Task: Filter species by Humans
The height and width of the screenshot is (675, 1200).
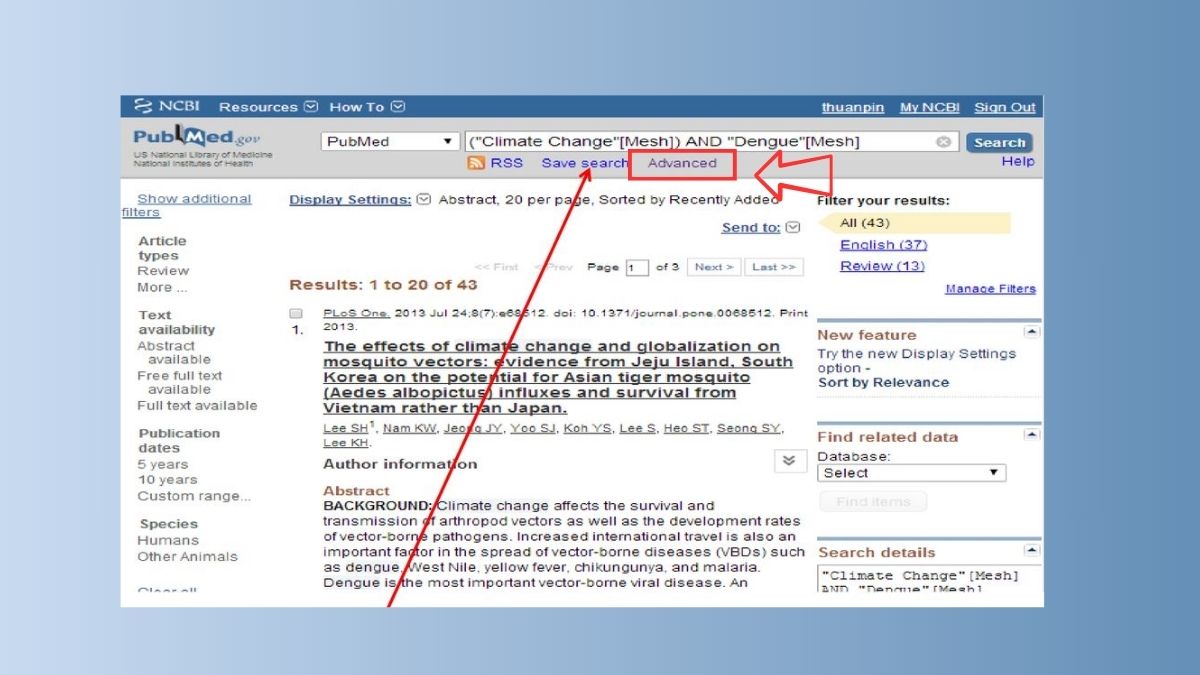Action: [168, 540]
